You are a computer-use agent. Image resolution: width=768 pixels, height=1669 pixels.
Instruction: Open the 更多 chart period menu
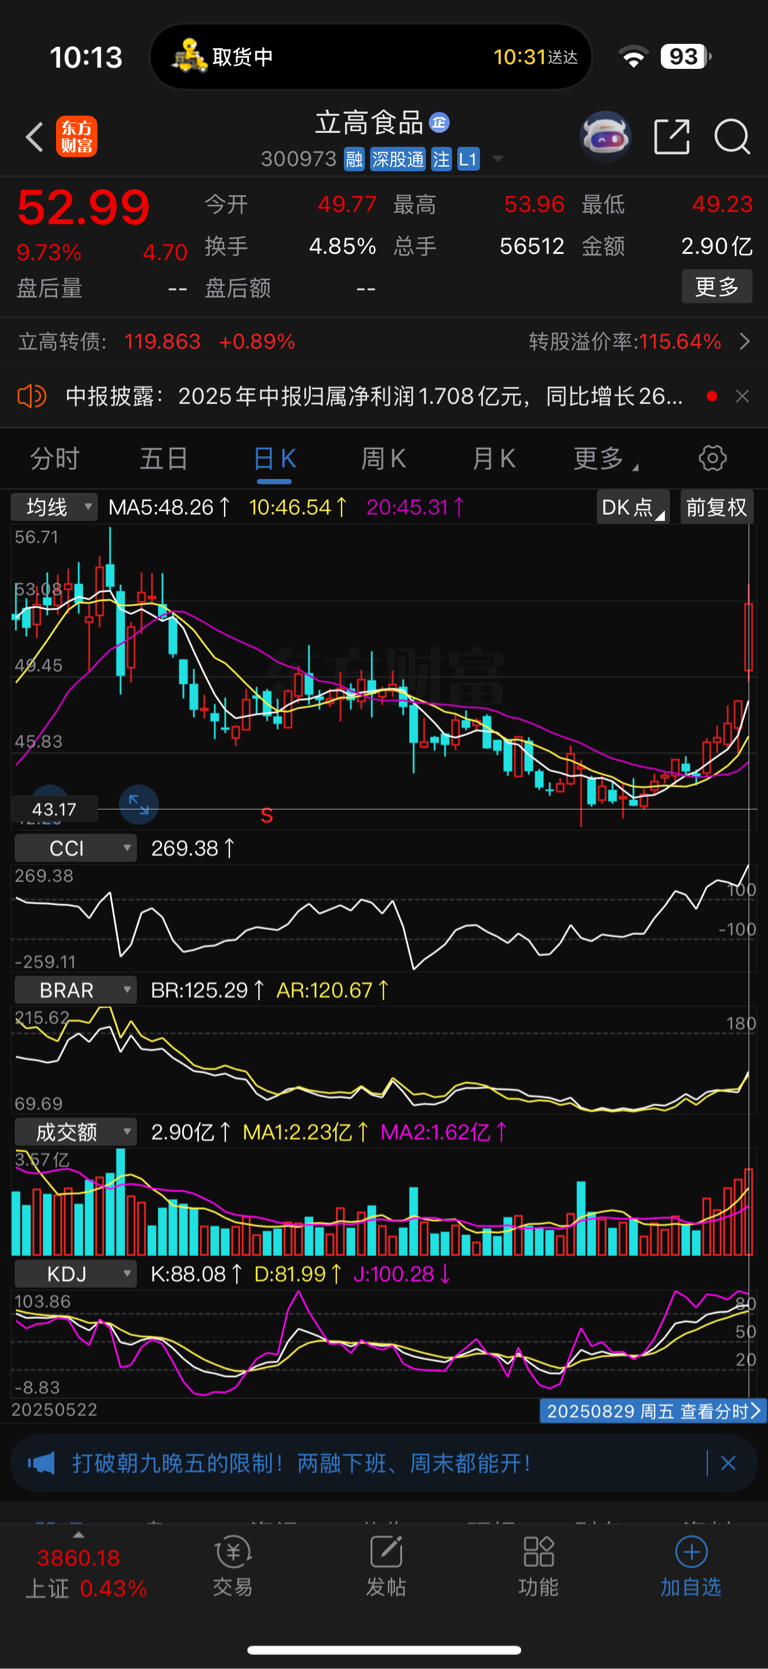pyautogui.click(x=605, y=459)
